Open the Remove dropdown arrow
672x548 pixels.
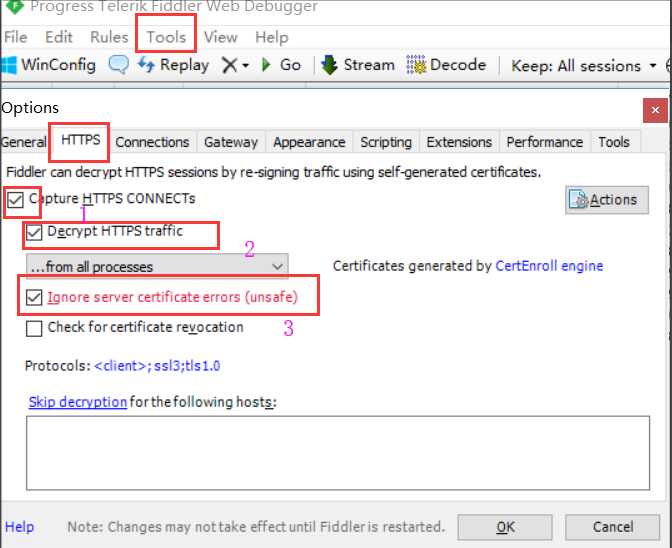point(246,66)
